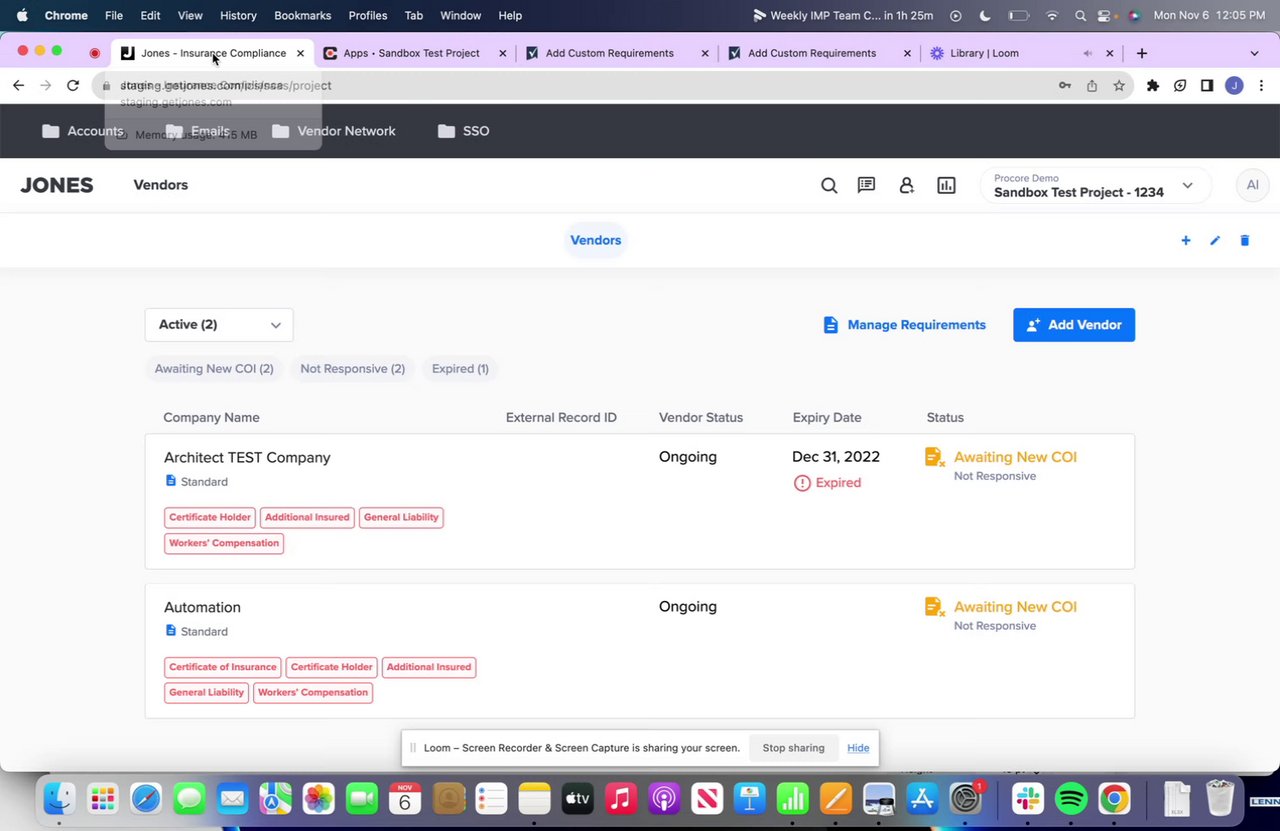Viewport: 1280px width, 831px height.
Task: Click the Expiry Date column header
Action: click(827, 418)
